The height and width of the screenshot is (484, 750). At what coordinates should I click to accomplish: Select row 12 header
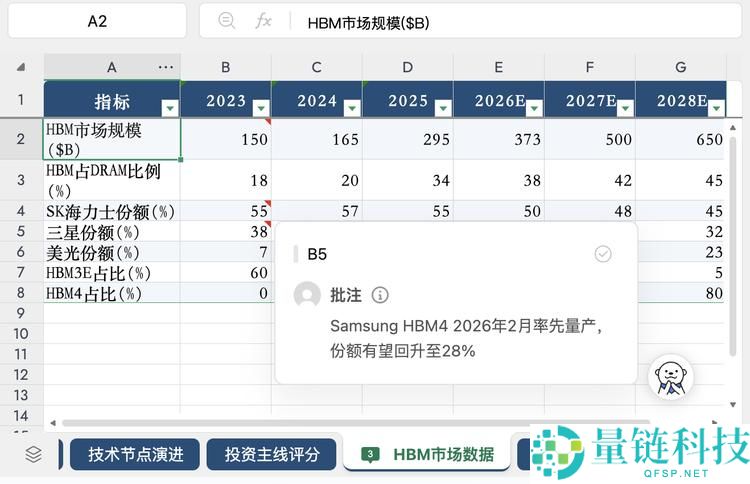coord(21,374)
